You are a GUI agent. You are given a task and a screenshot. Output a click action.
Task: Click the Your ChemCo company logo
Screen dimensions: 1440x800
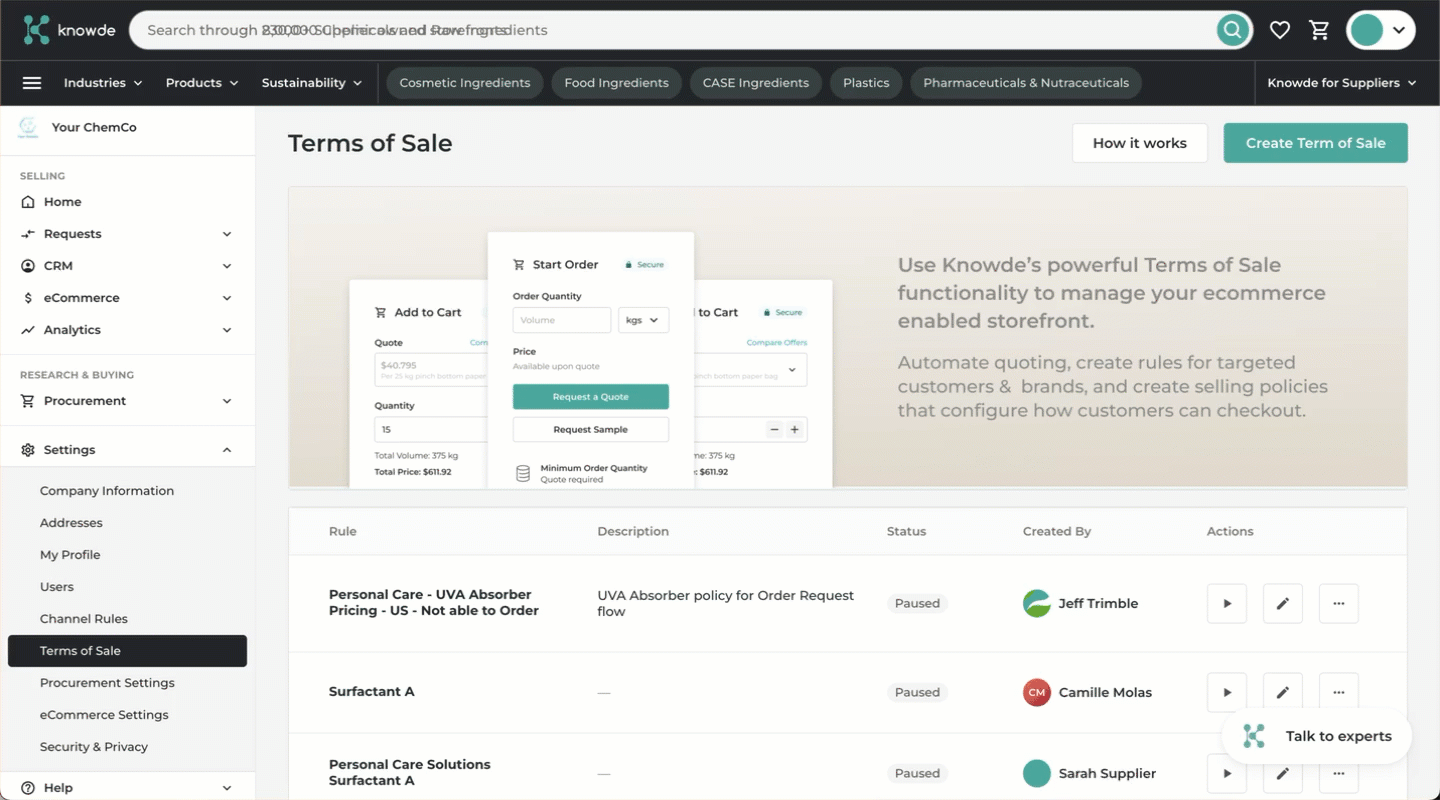pos(28,128)
